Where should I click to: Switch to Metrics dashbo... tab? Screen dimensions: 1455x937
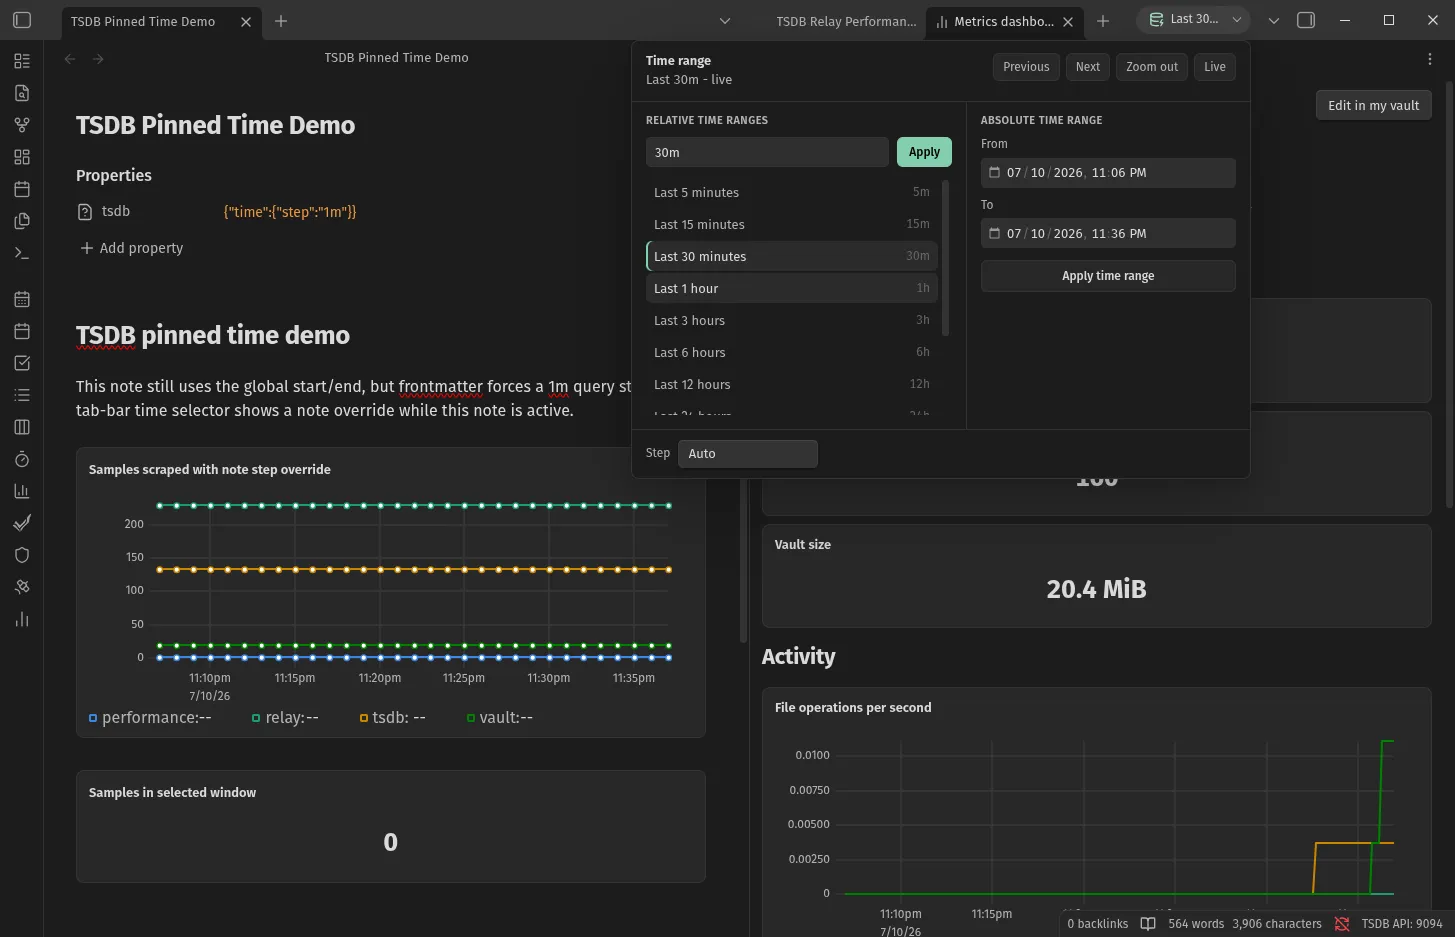coord(1004,21)
